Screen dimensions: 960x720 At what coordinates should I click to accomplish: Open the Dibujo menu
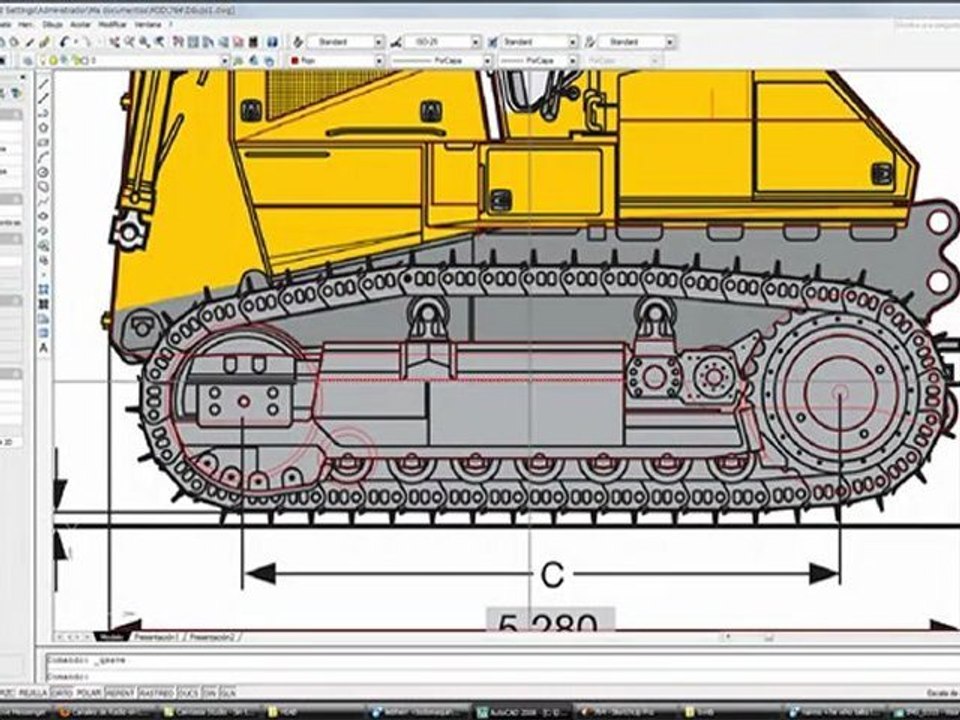53,24
